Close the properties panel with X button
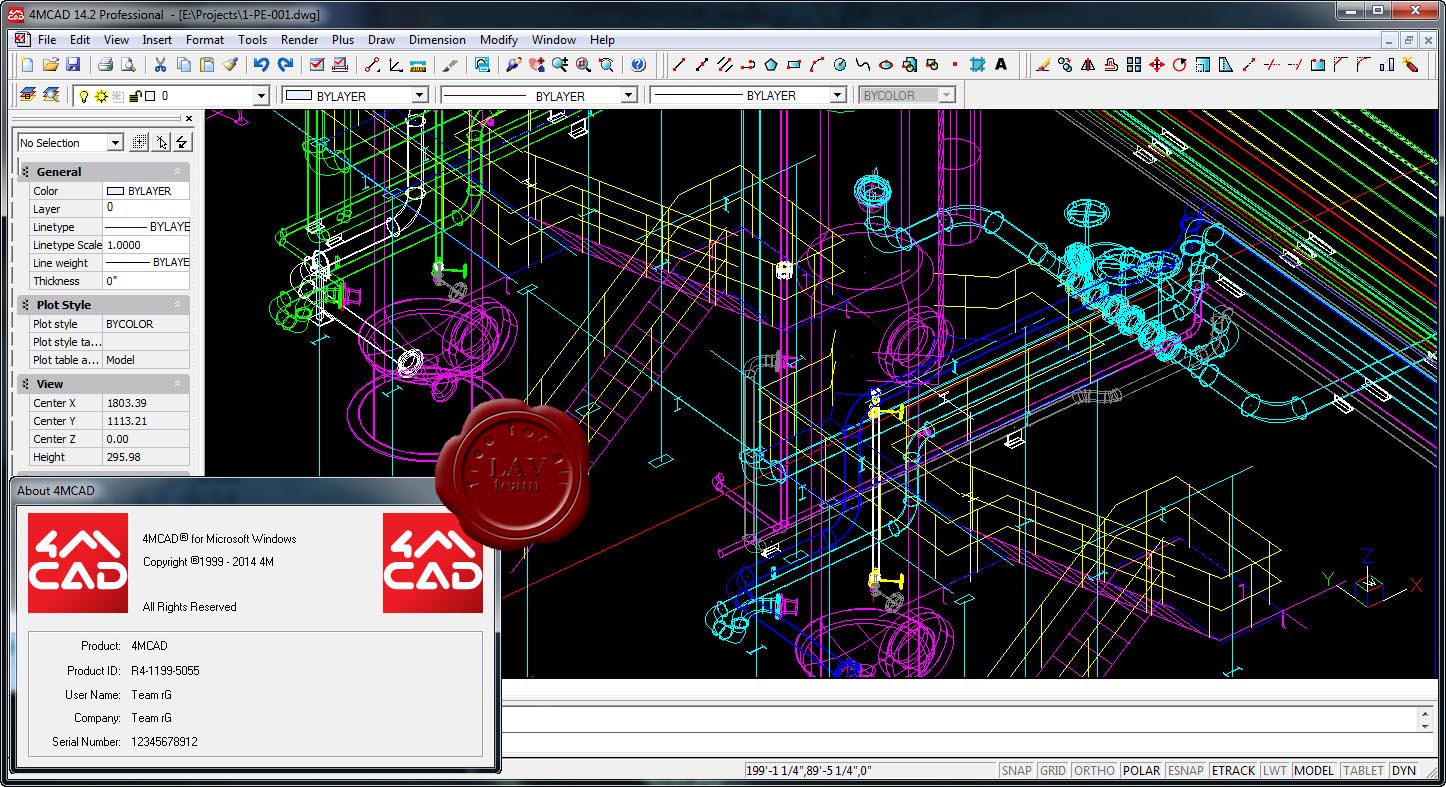 coord(189,118)
